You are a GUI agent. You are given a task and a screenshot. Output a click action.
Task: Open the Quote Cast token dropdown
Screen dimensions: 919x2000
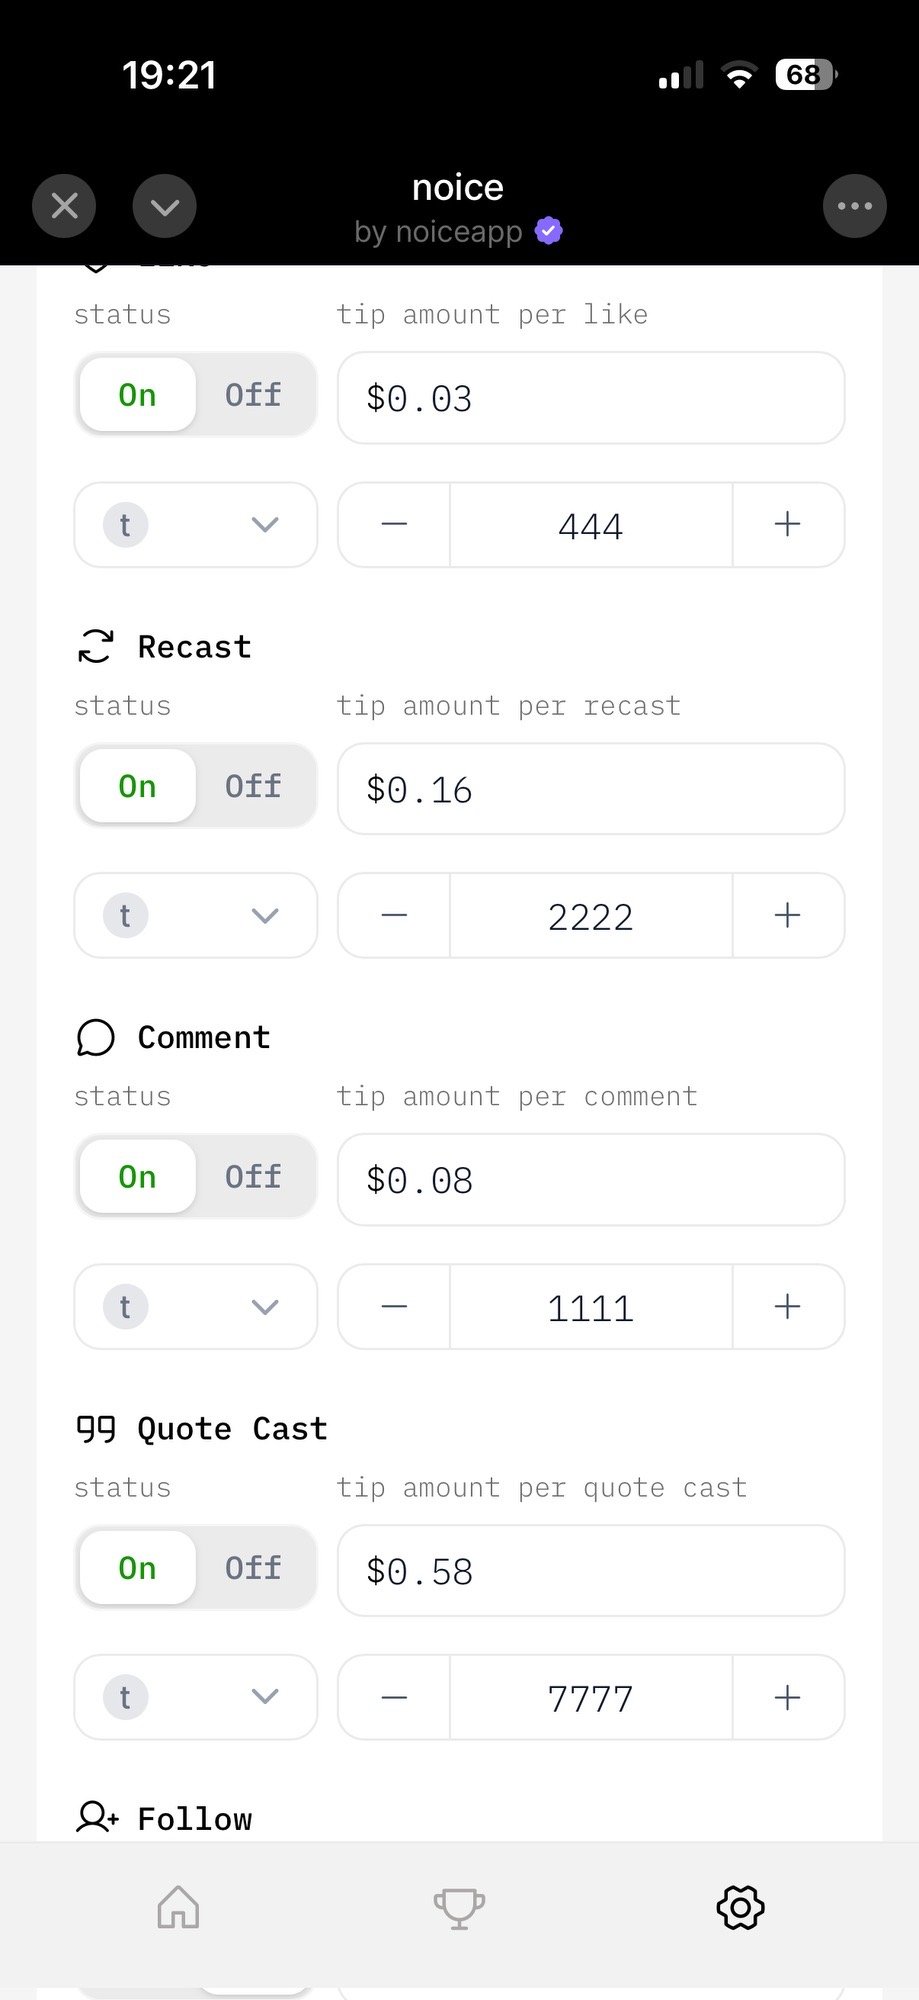click(x=196, y=1697)
